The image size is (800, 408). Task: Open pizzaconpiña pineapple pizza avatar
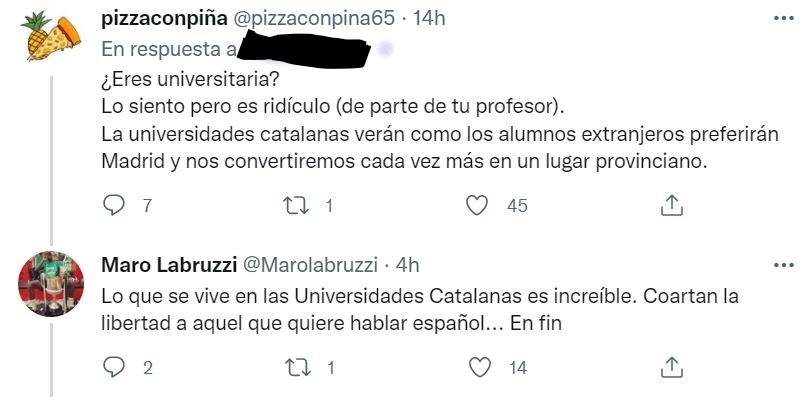coord(52,37)
